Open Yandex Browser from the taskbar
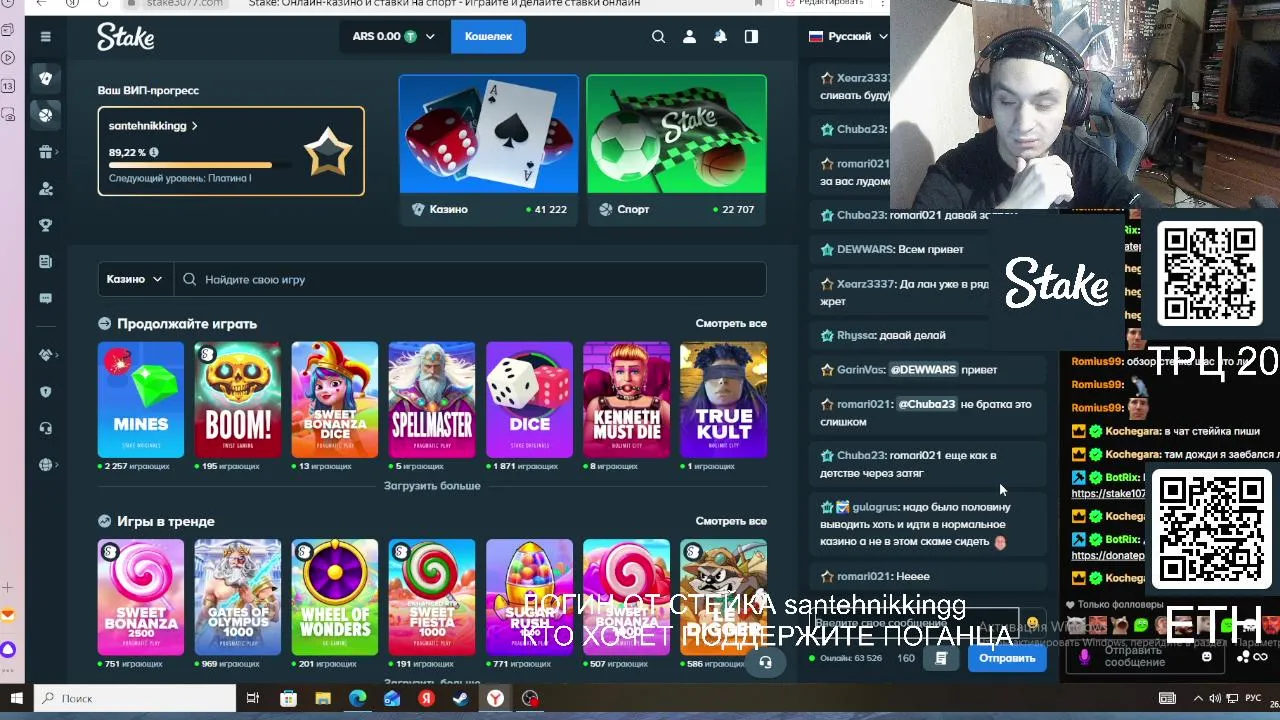Image resolution: width=1280 pixels, height=720 pixels. click(x=495, y=698)
